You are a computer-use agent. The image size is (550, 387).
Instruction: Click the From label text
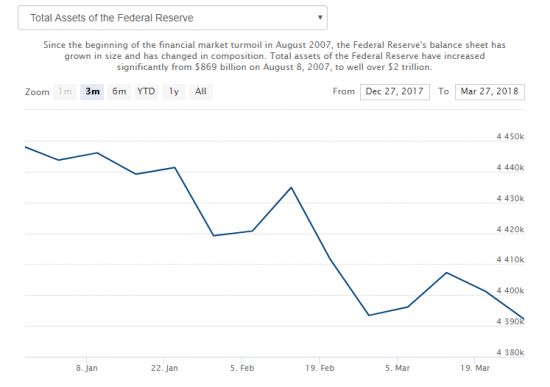click(344, 92)
